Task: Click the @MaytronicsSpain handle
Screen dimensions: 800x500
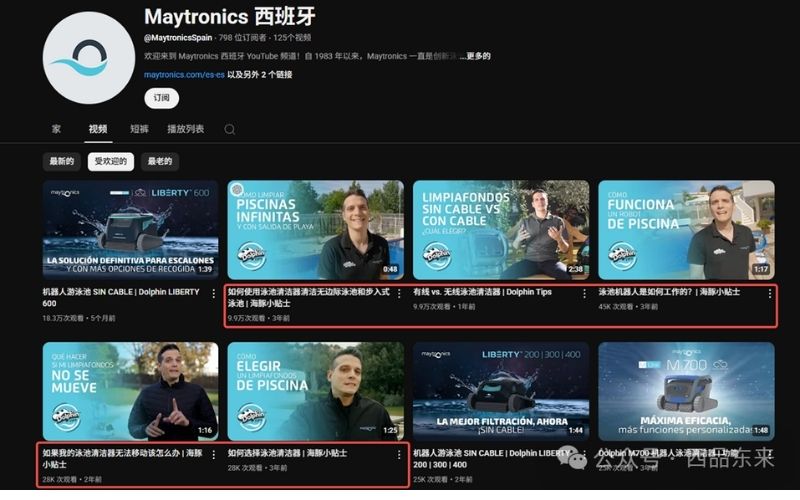Action: pos(178,37)
